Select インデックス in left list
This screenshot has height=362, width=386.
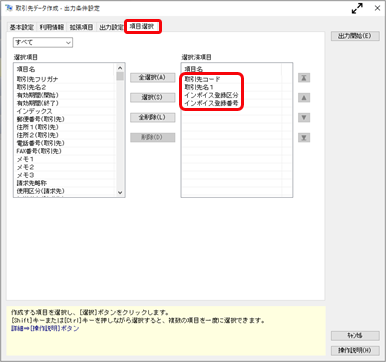[34, 111]
